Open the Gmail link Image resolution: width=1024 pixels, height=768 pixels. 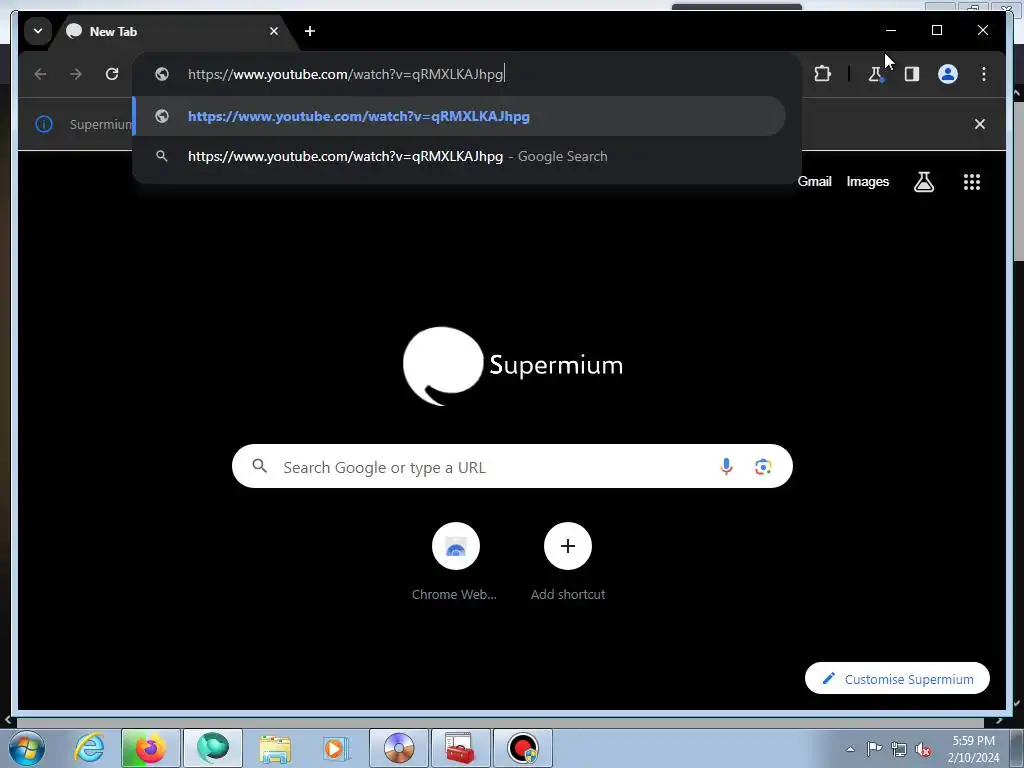tap(814, 182)
